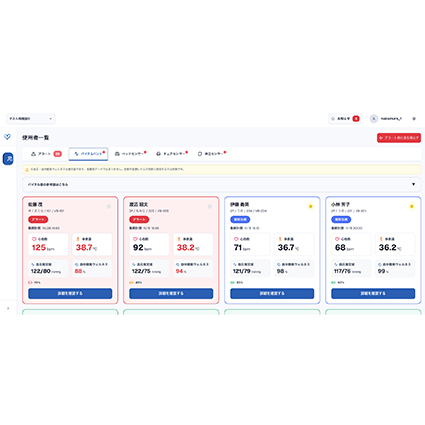This screenshot has height=425, width=425.
Task: Click blood pressure icon above 117/76
Action: pyautogui.click(x=336, y=264)
